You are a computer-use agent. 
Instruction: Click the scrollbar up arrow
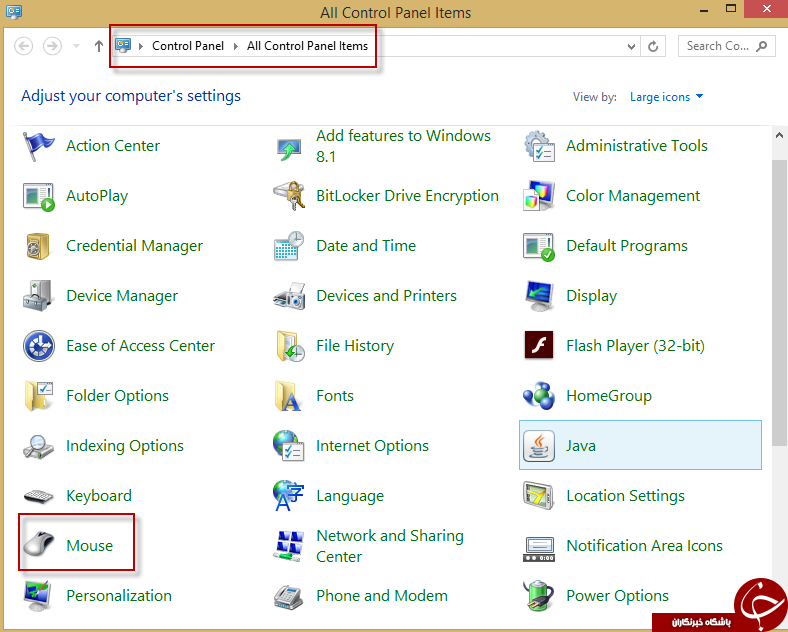coord(779,135)
